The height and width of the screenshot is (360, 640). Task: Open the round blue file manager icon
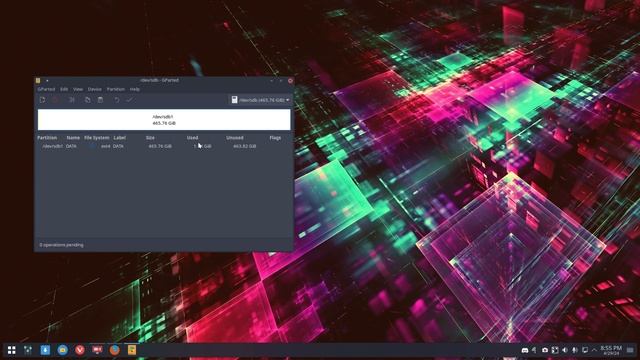62,350
